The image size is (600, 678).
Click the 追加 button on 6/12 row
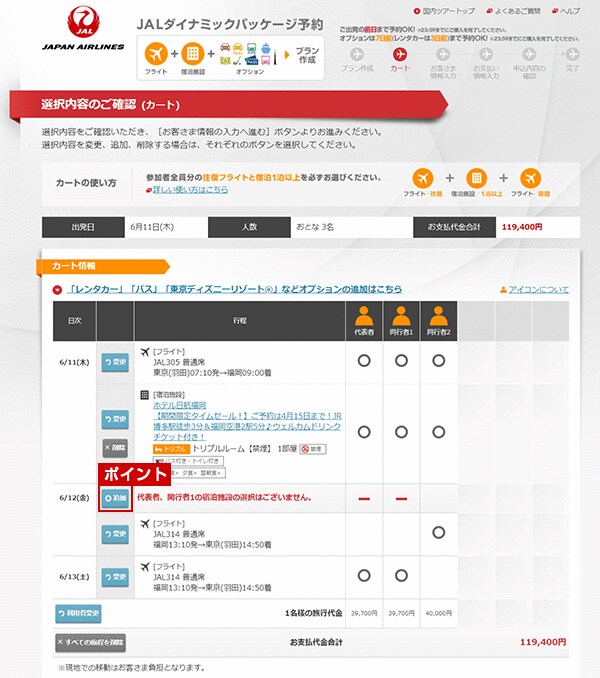(115, 498)
